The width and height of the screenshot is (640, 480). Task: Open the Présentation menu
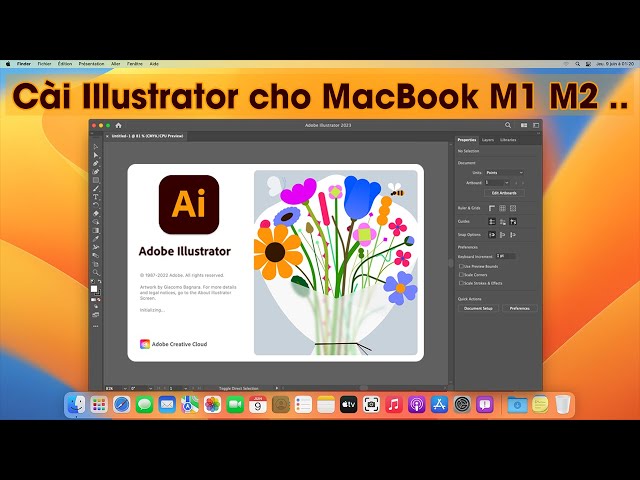(91, 64)
